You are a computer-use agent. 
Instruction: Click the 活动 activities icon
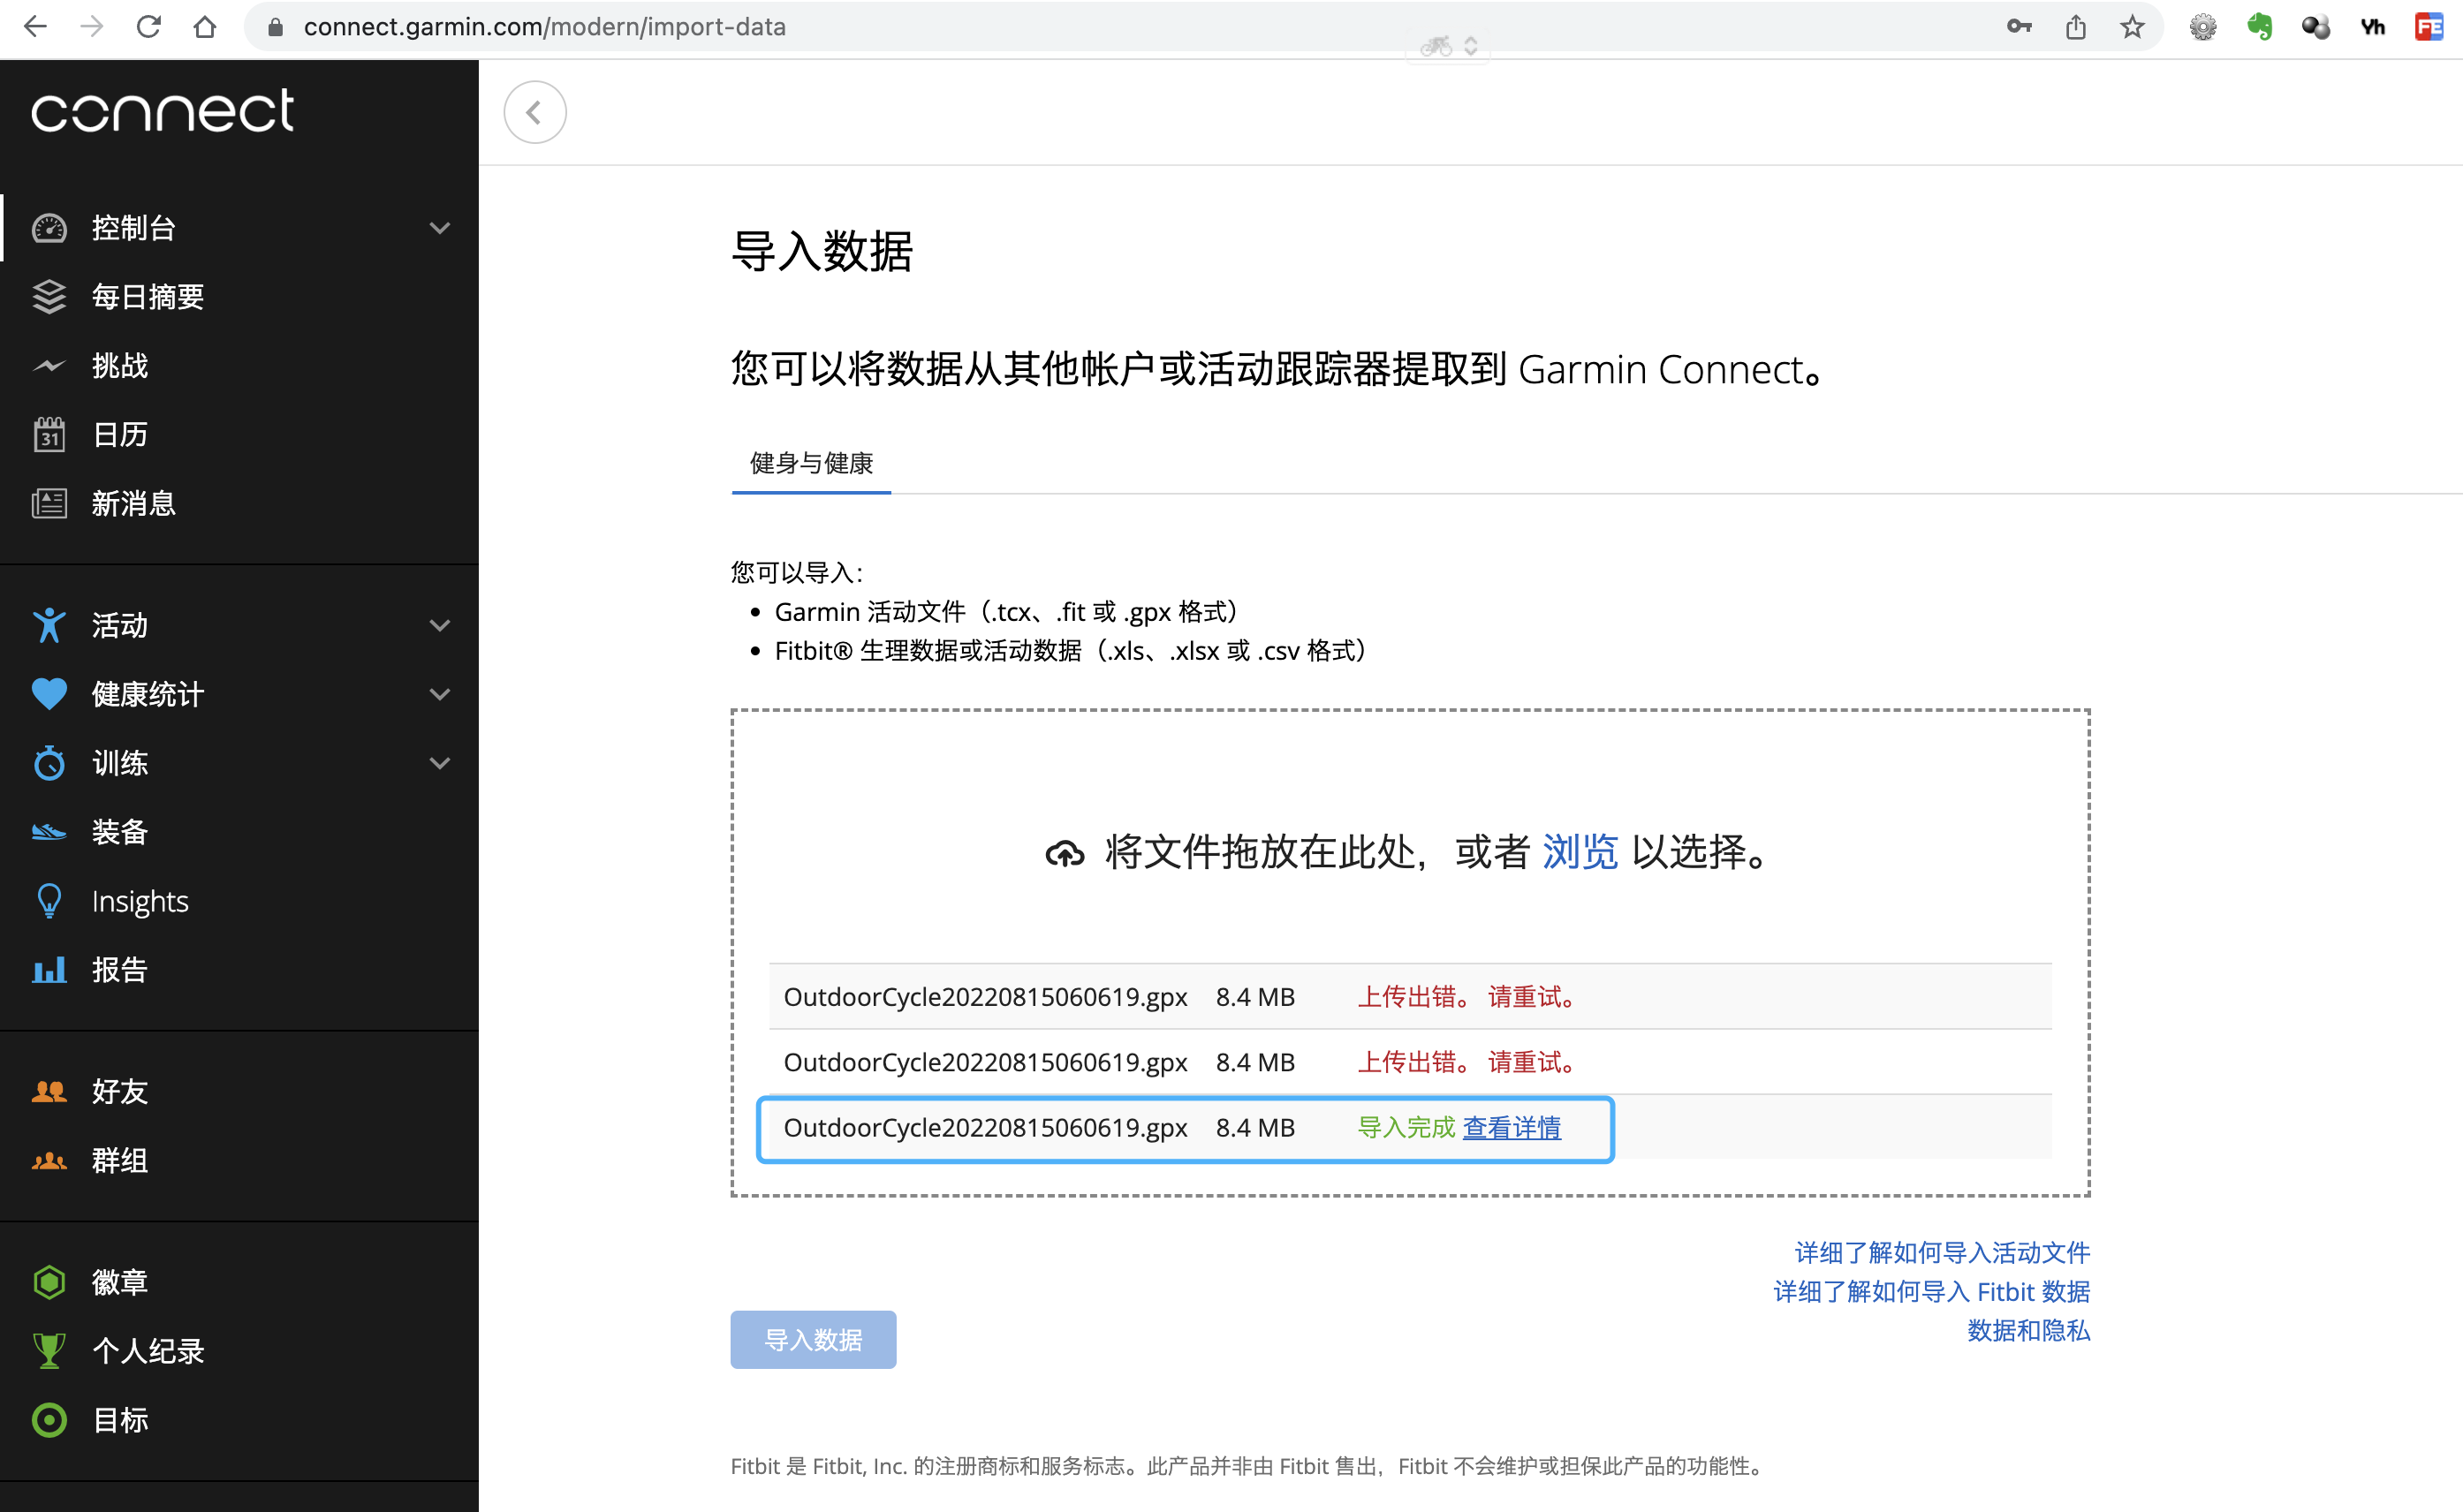46,623
